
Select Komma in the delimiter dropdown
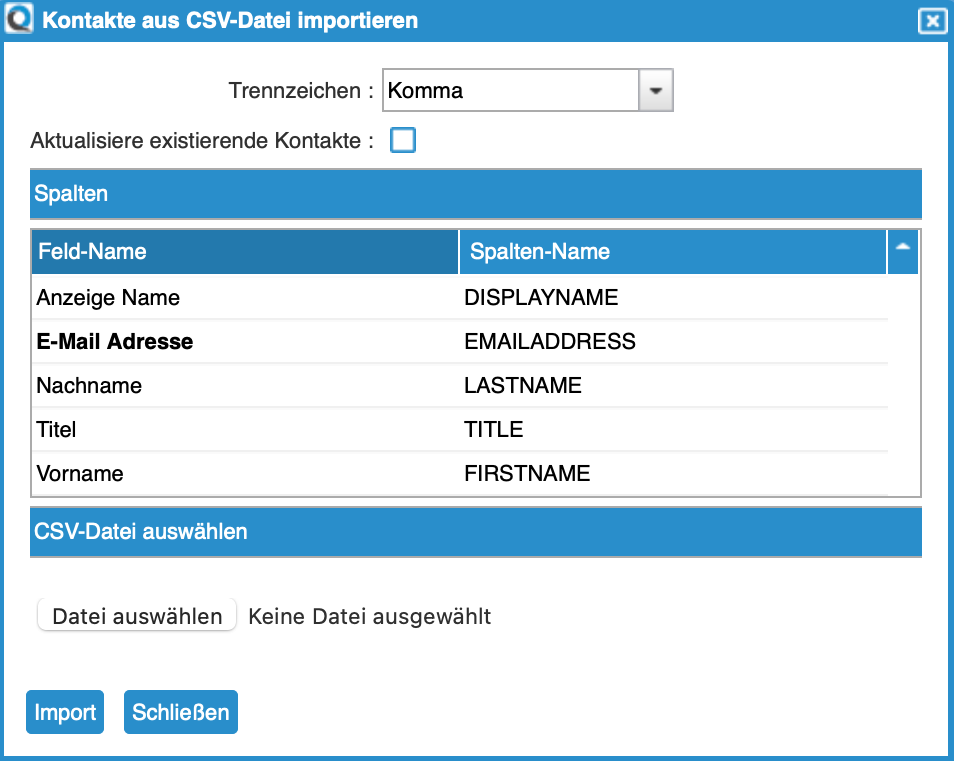[x=510, y=90]
